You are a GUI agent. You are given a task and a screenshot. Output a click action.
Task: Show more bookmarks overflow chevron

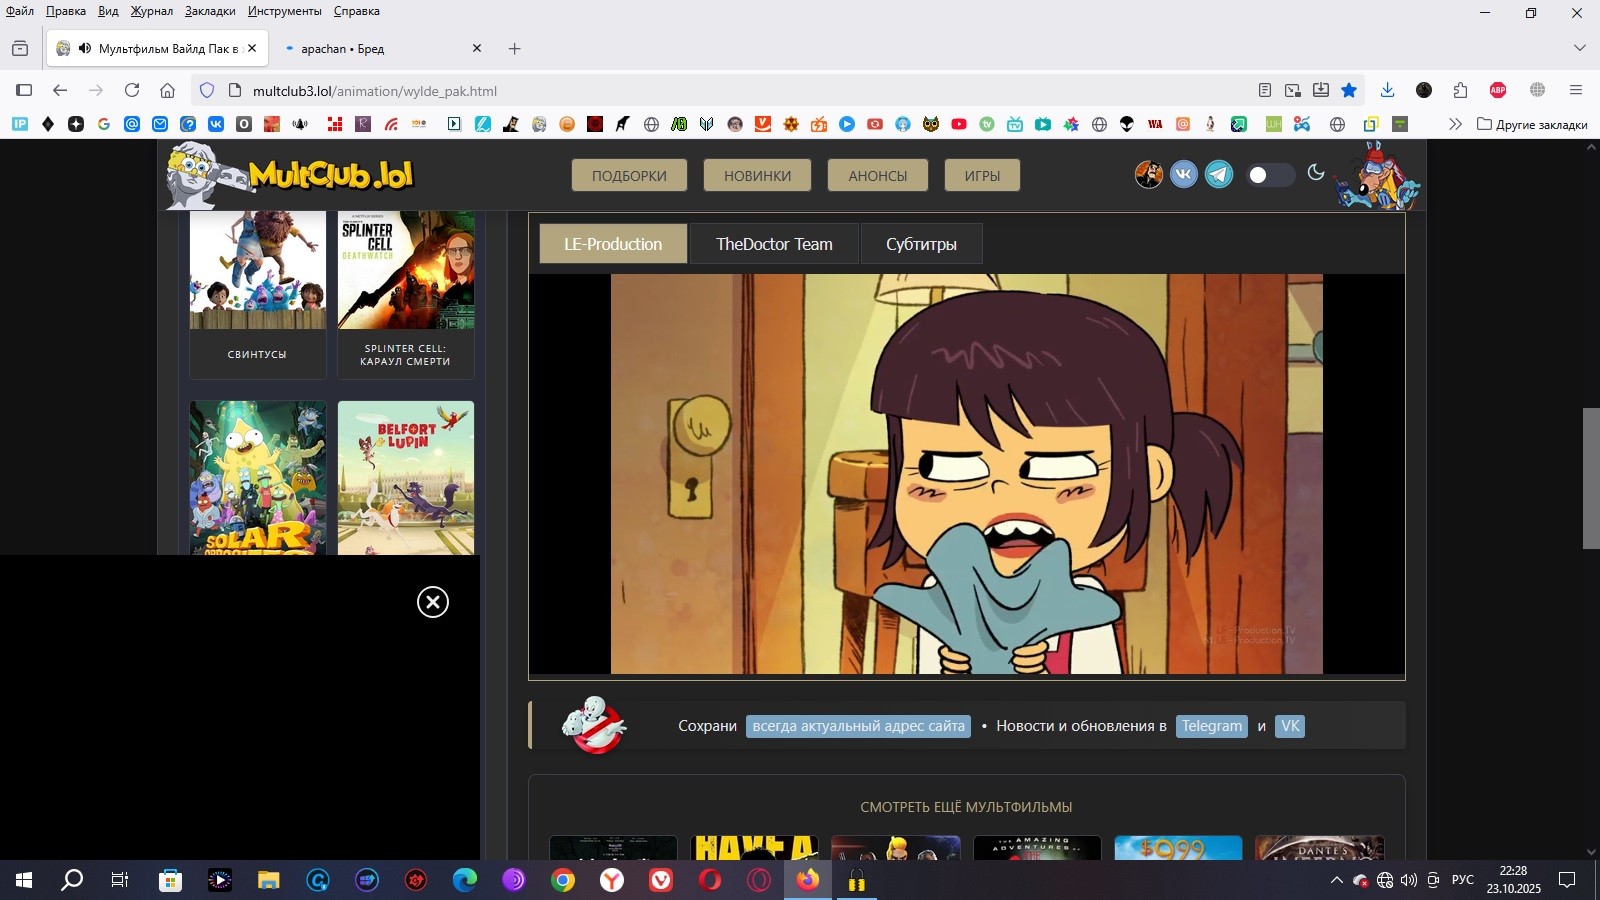point(1455,124)
